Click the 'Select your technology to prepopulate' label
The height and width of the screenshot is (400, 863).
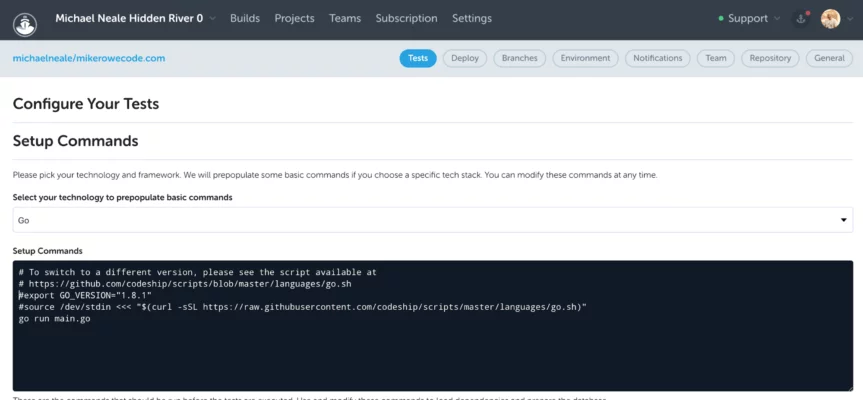(122, 198)
